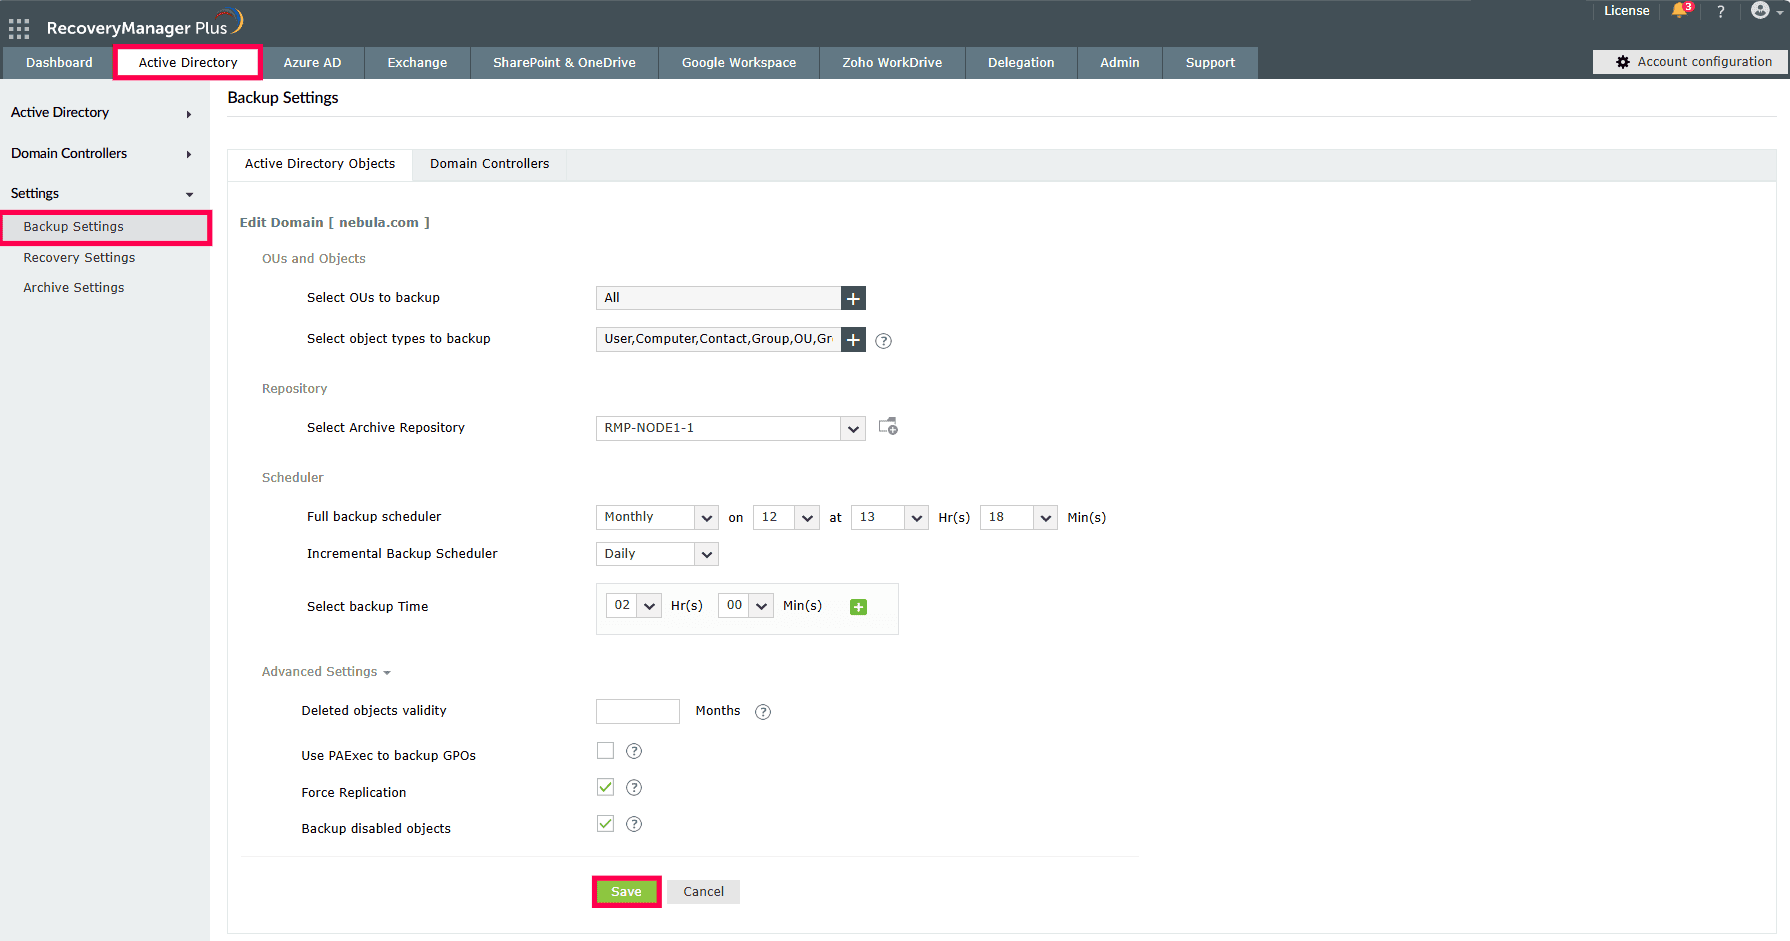Click the Select OUs field showing All
The width and height of the screenshot is (1790, 941).
[x=718, y=298]
